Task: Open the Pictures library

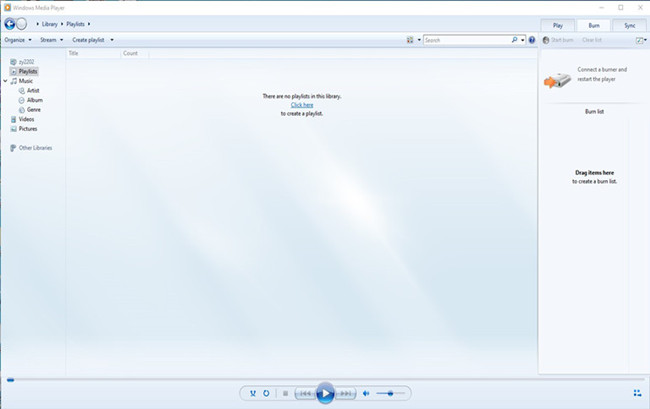Action: pyautogui.click(x=28, y=128)
